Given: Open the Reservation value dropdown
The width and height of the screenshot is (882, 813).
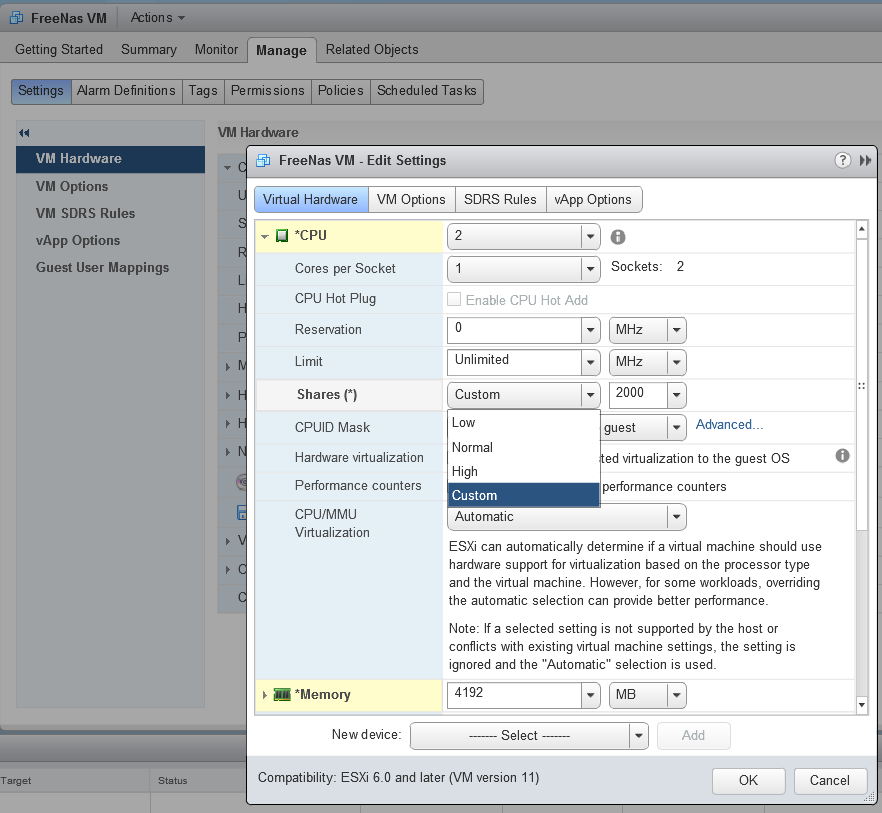Looking at the screenshot, I should [590, 330].
